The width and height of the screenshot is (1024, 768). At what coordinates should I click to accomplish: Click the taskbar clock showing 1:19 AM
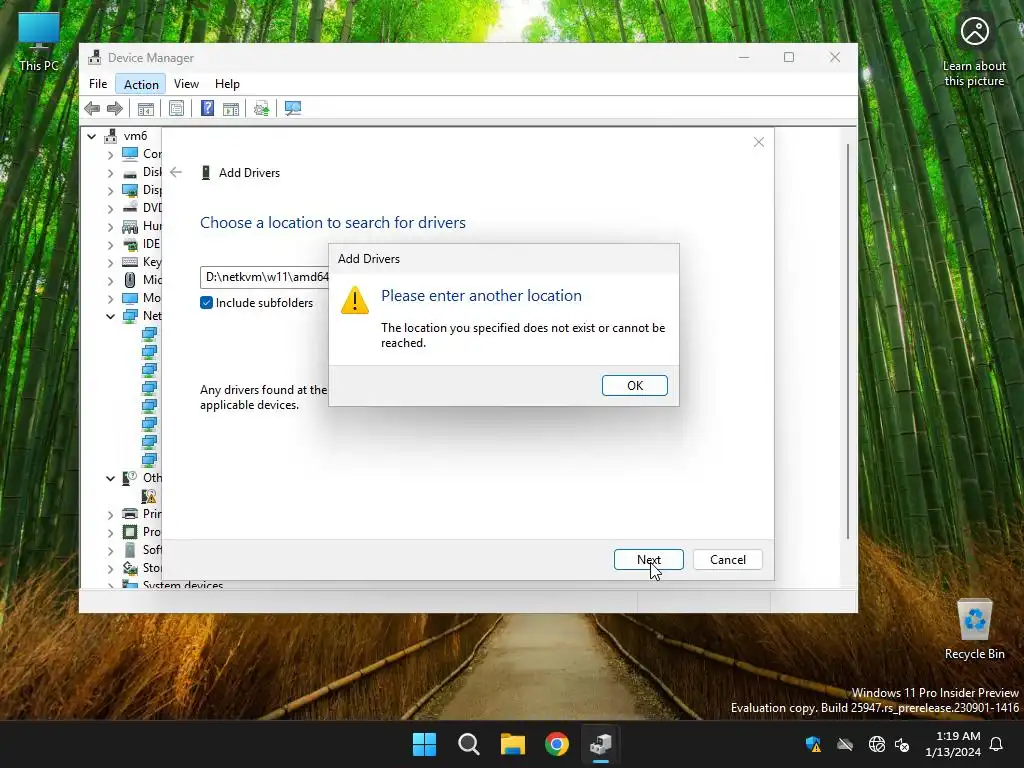pos(953,744)
